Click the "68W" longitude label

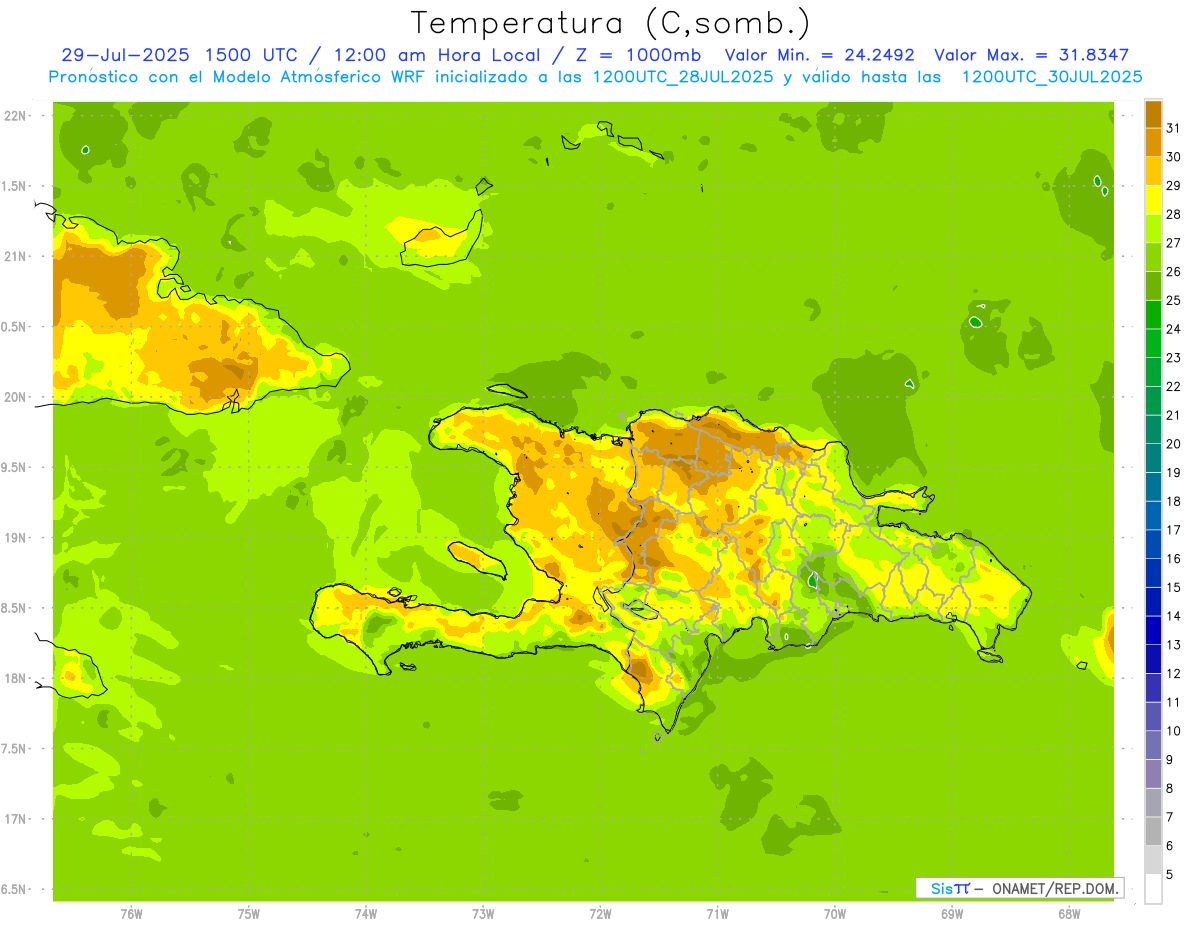click(1069, 914)
